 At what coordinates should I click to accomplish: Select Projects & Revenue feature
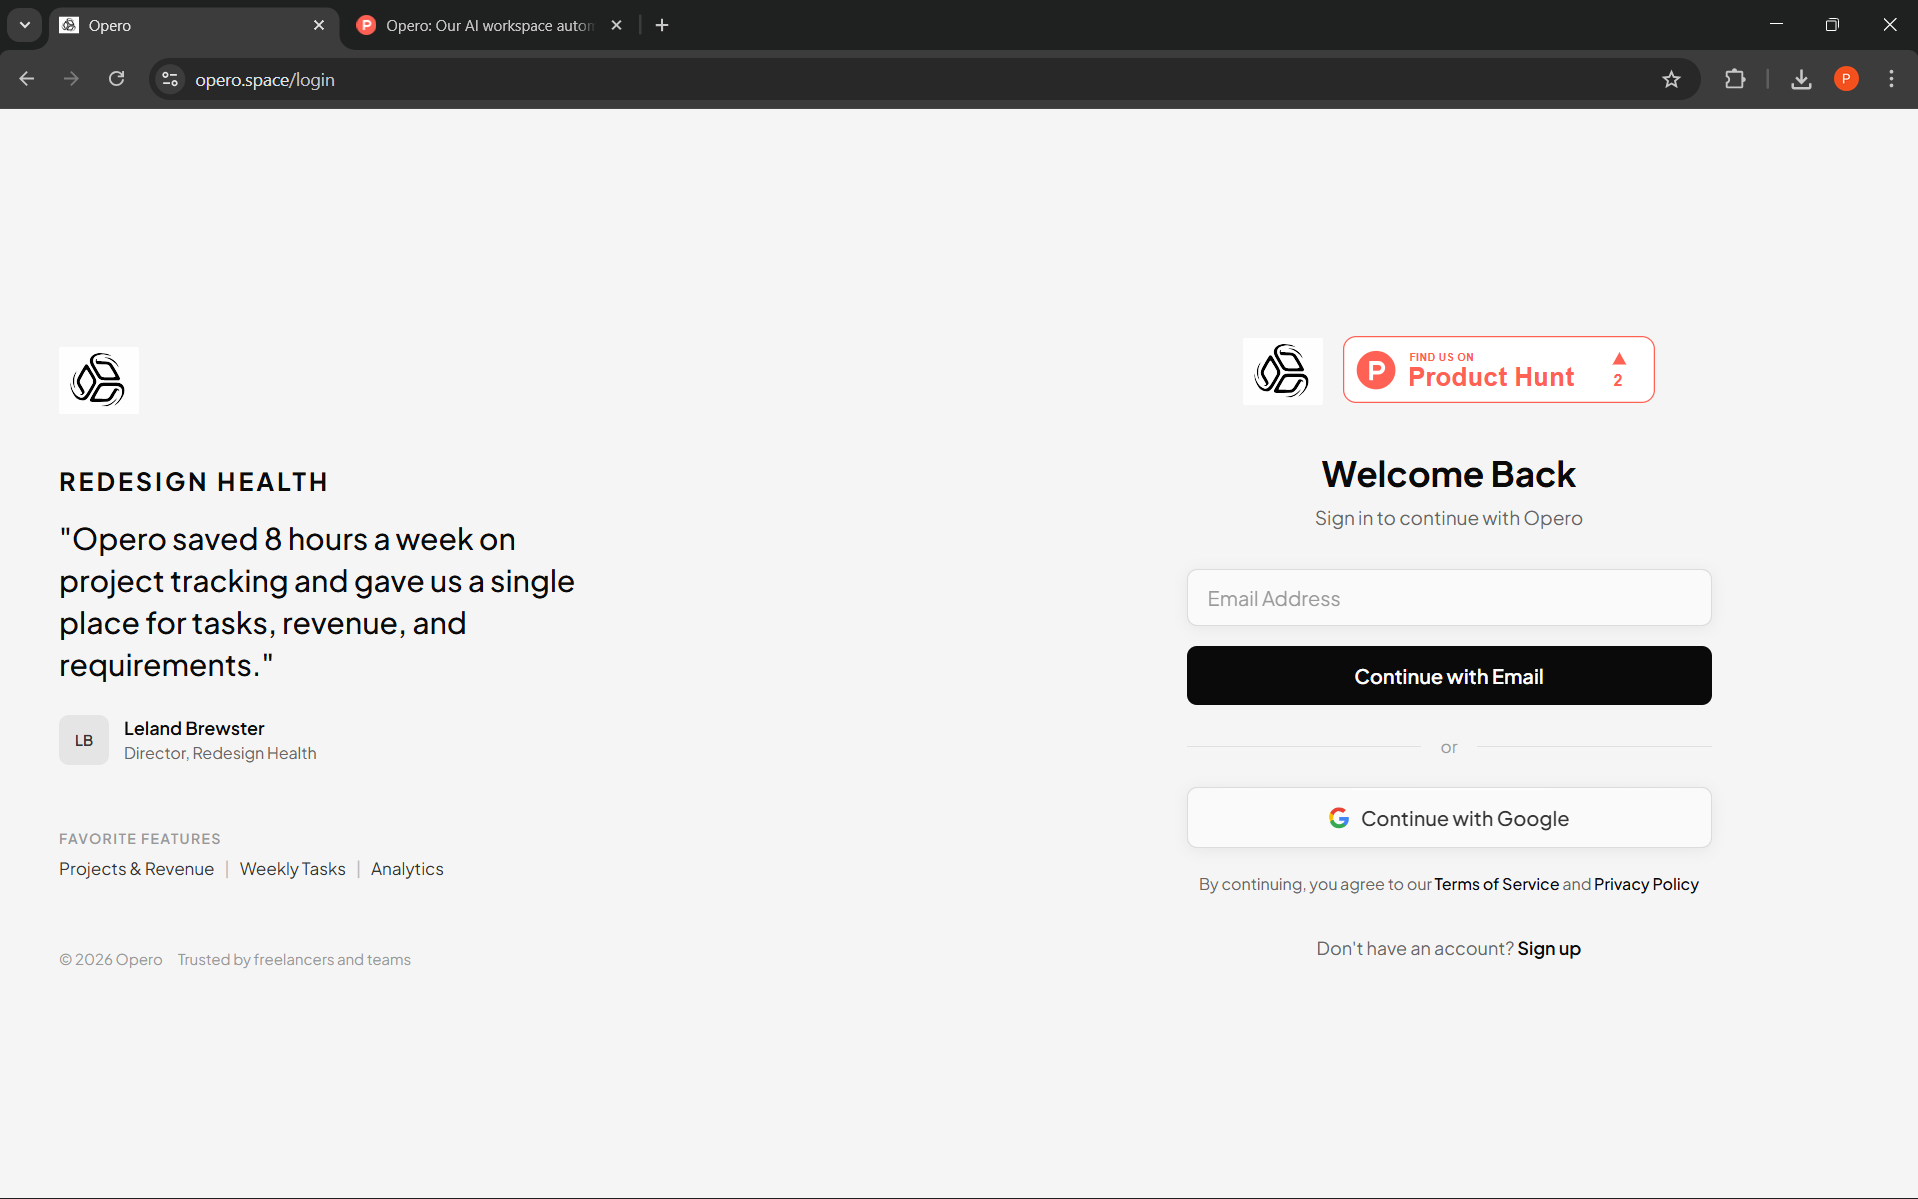point(136,869)
